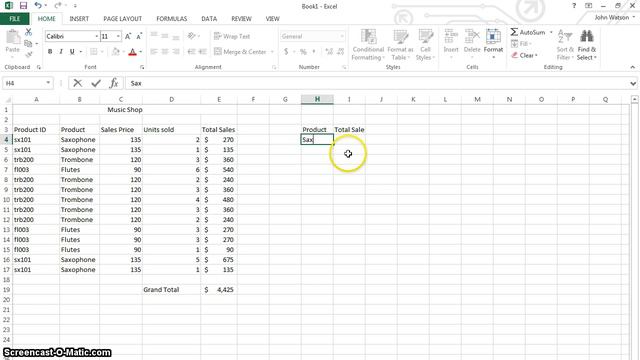Select the Units sold header cell
Viewport: 640px width, 360px height.
coord(171,129)
